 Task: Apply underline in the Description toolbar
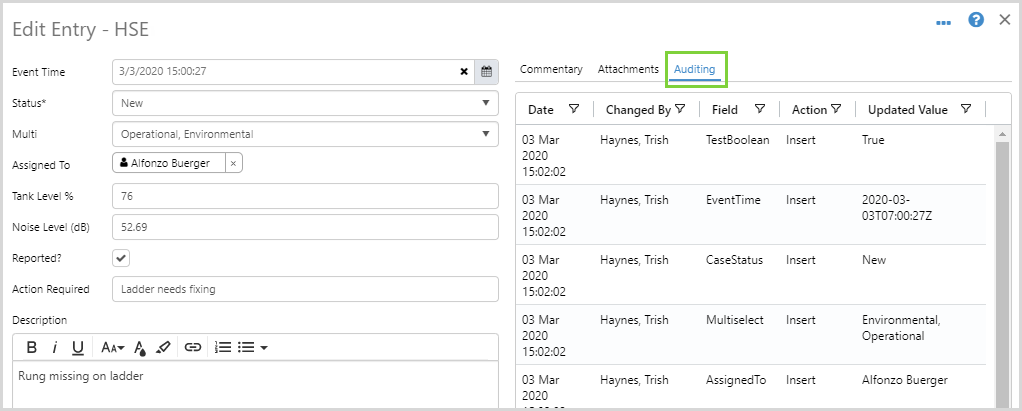77,348
